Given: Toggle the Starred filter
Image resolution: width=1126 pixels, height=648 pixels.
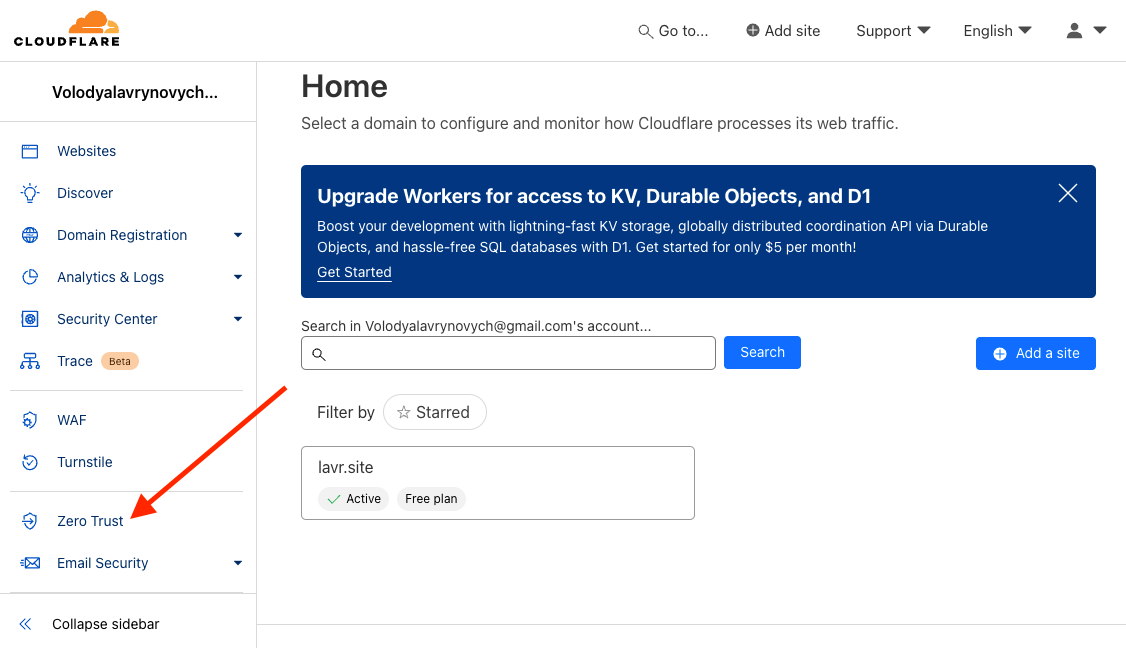Looking at the screenshot, I should coord(434,412).
